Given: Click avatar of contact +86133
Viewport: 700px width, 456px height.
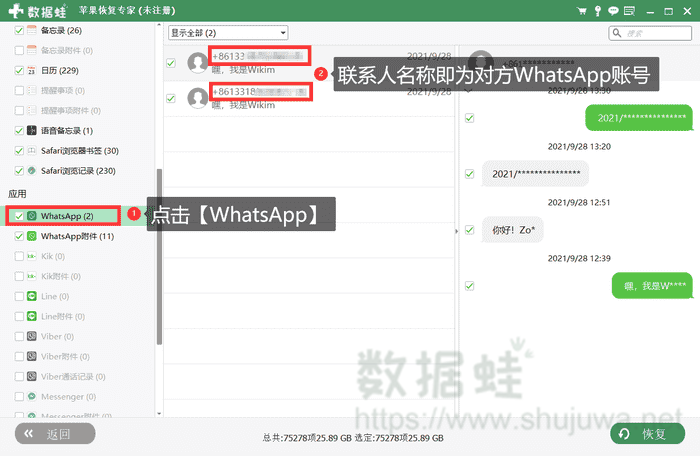Looking at the screenshot, I should [198, 63].
